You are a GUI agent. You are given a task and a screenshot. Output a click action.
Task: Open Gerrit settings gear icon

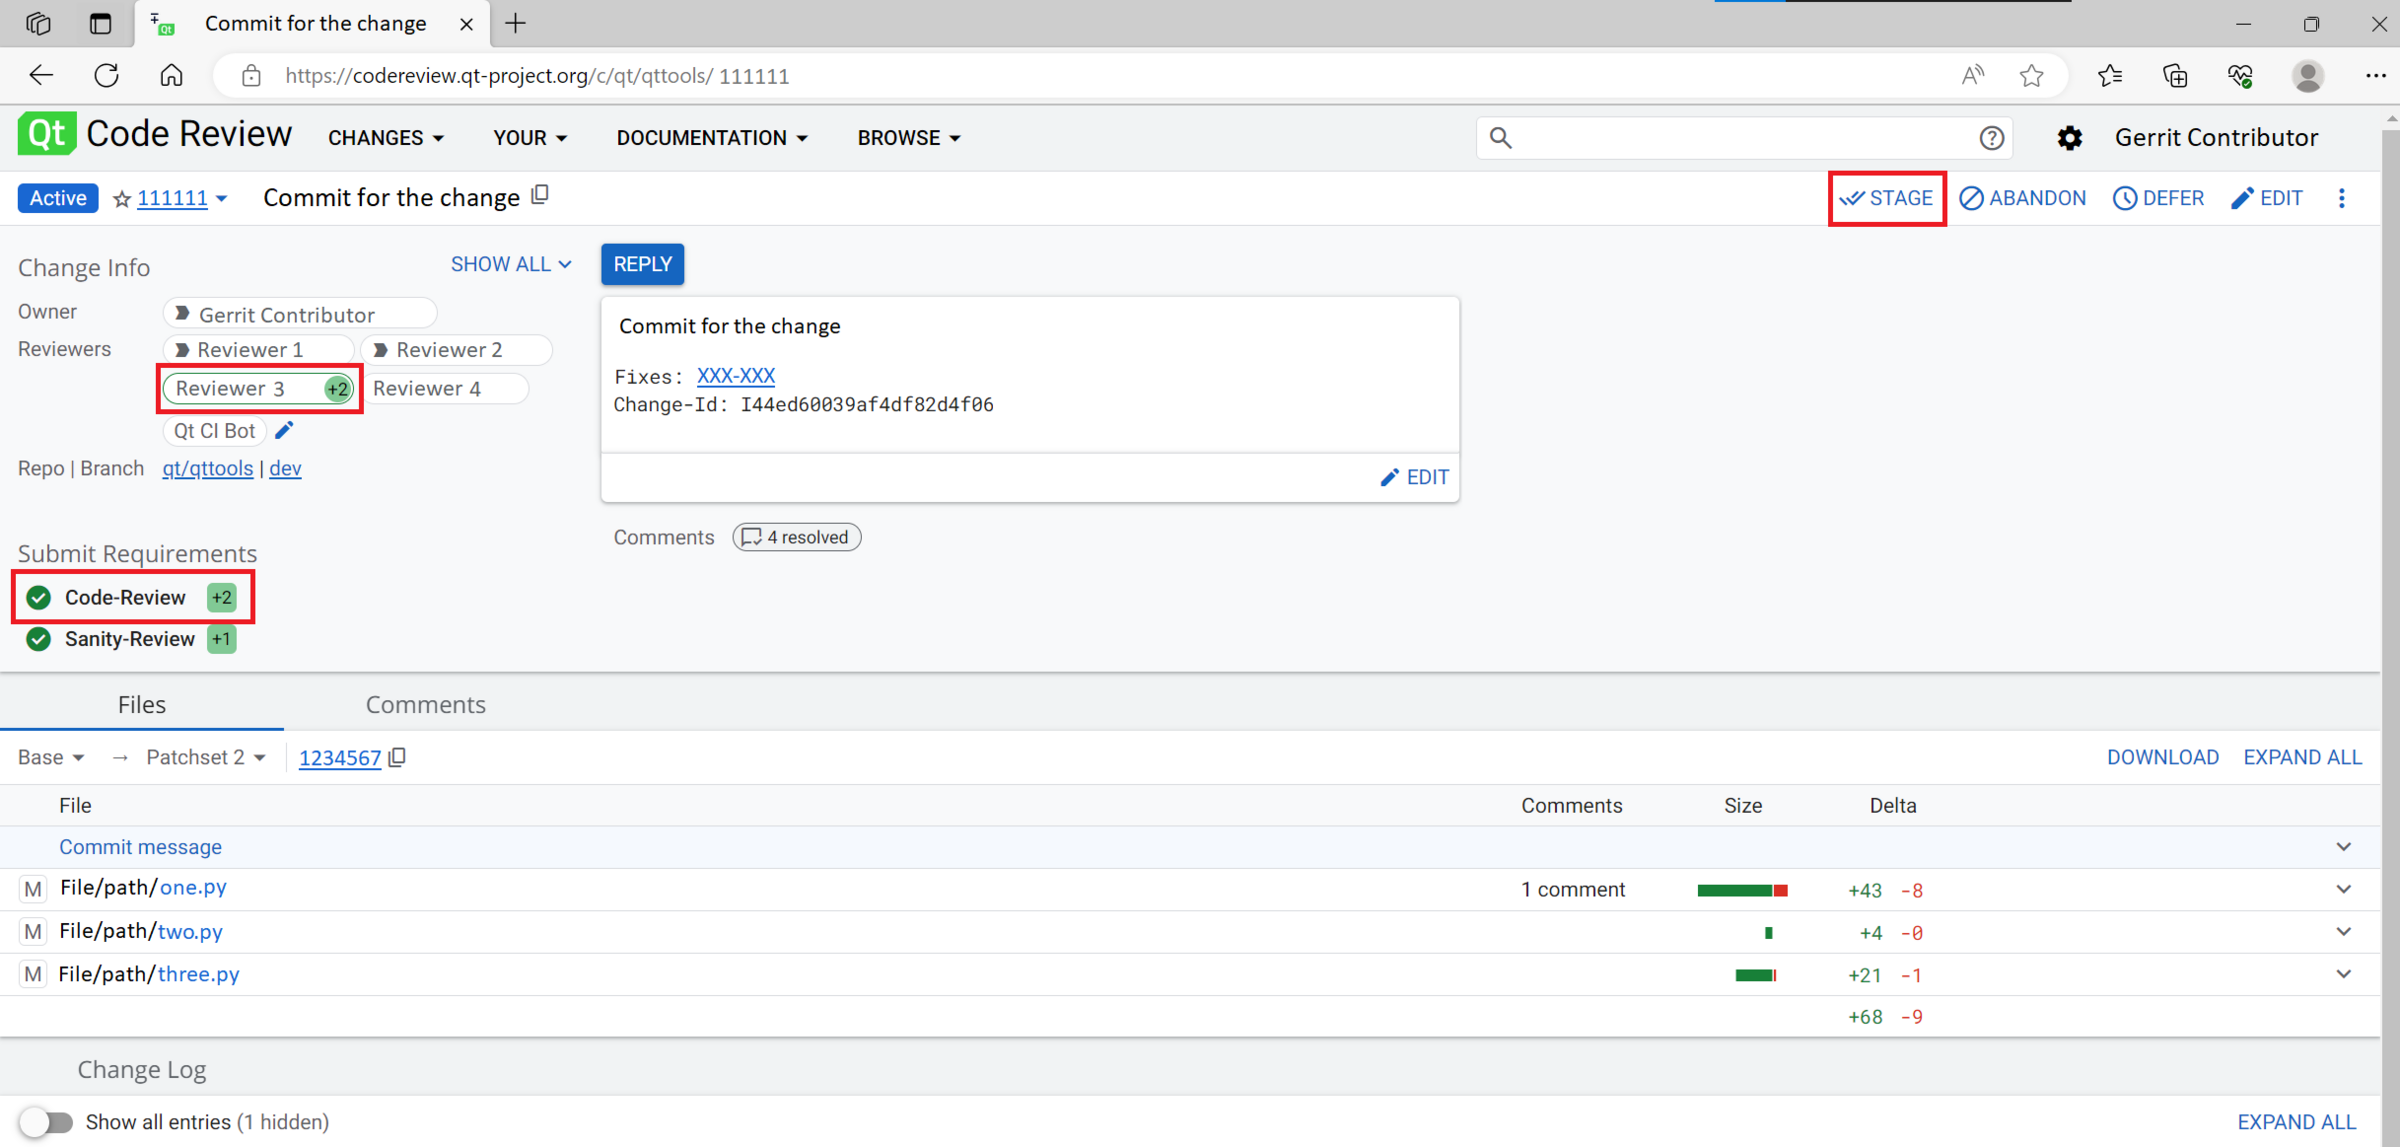coord(2070,138)
